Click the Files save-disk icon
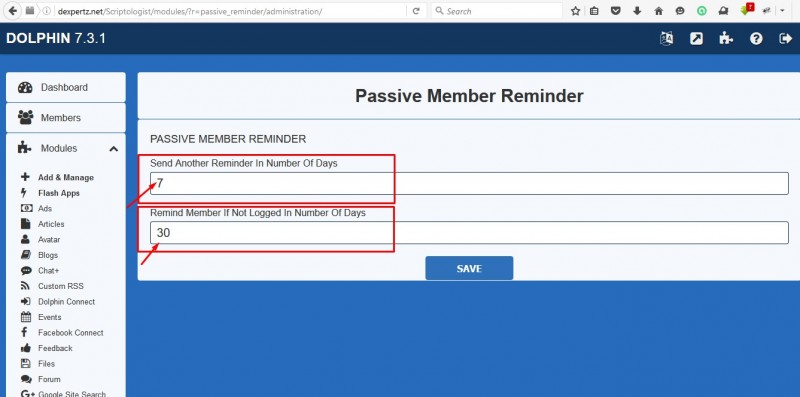The width and height of the screenshot is (800, 397). point(26,363)
